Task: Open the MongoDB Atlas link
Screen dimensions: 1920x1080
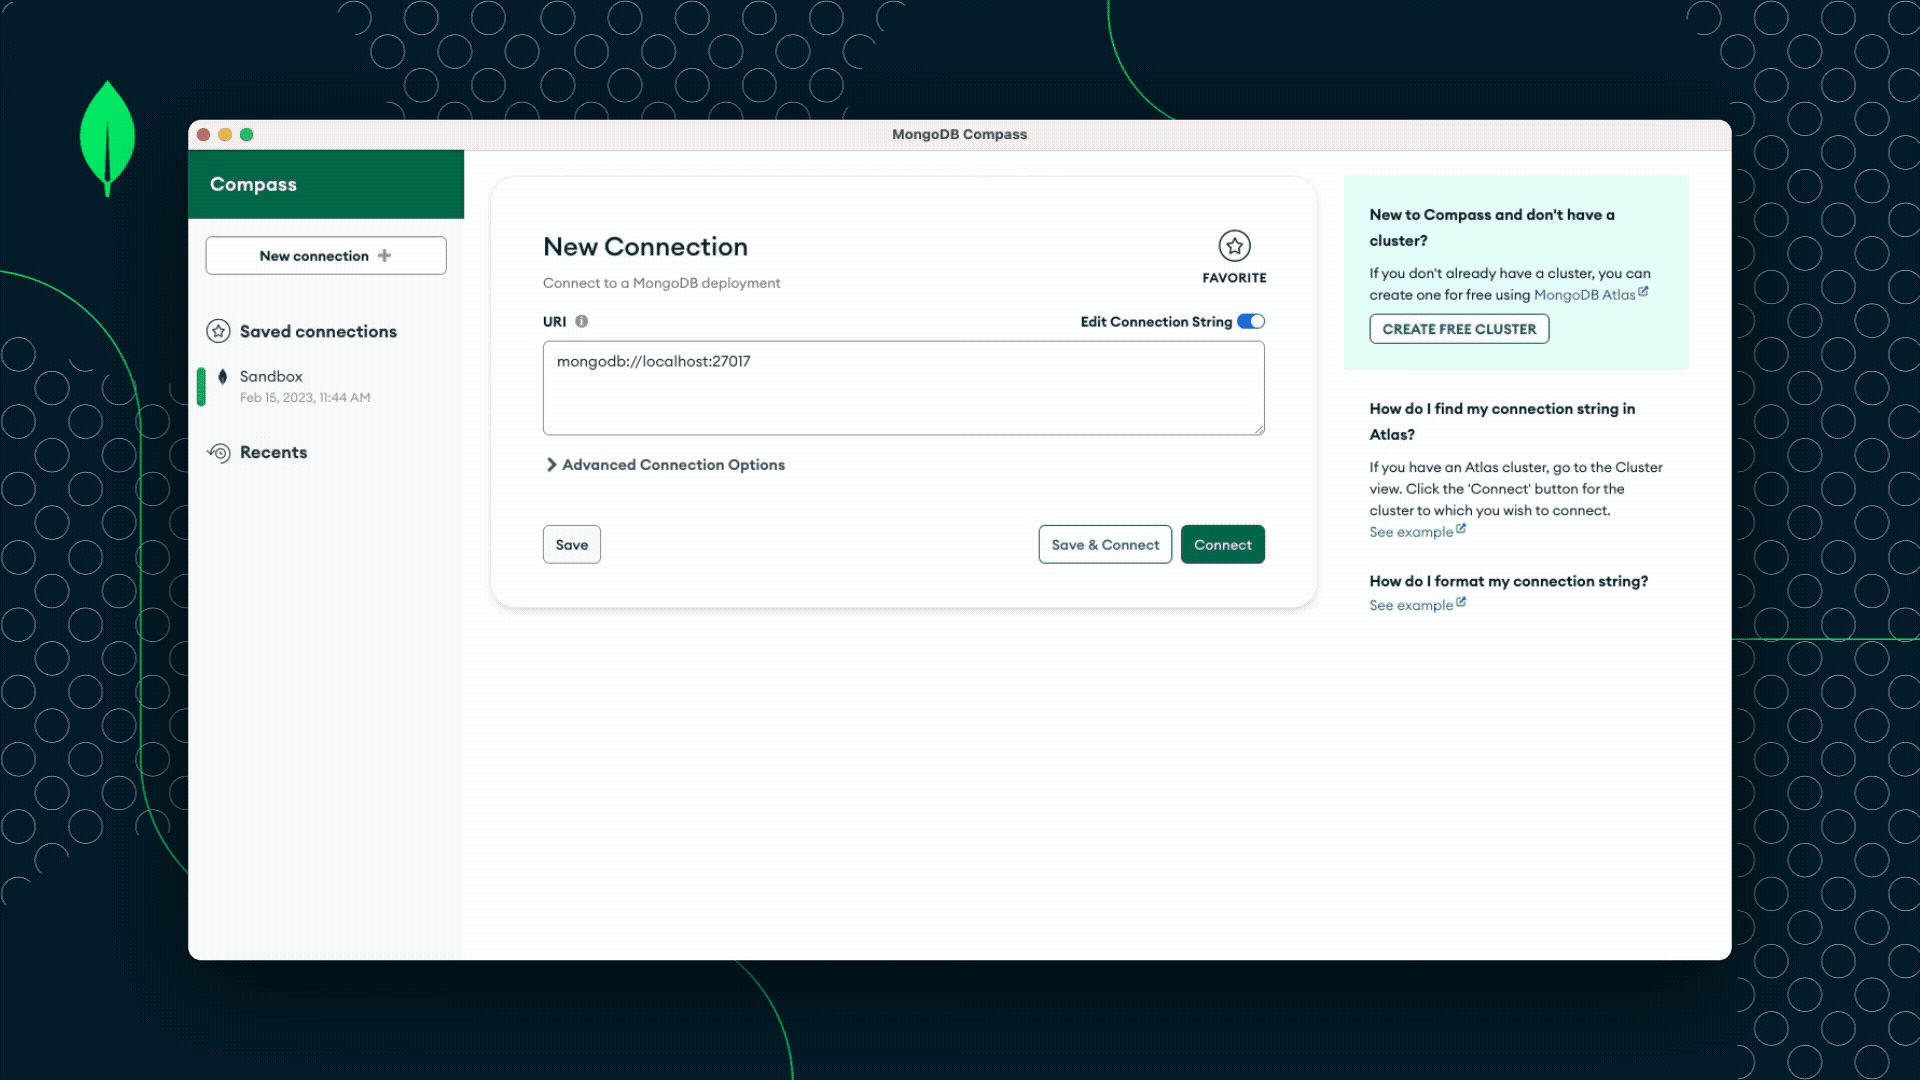Action: coord(1584,295)
